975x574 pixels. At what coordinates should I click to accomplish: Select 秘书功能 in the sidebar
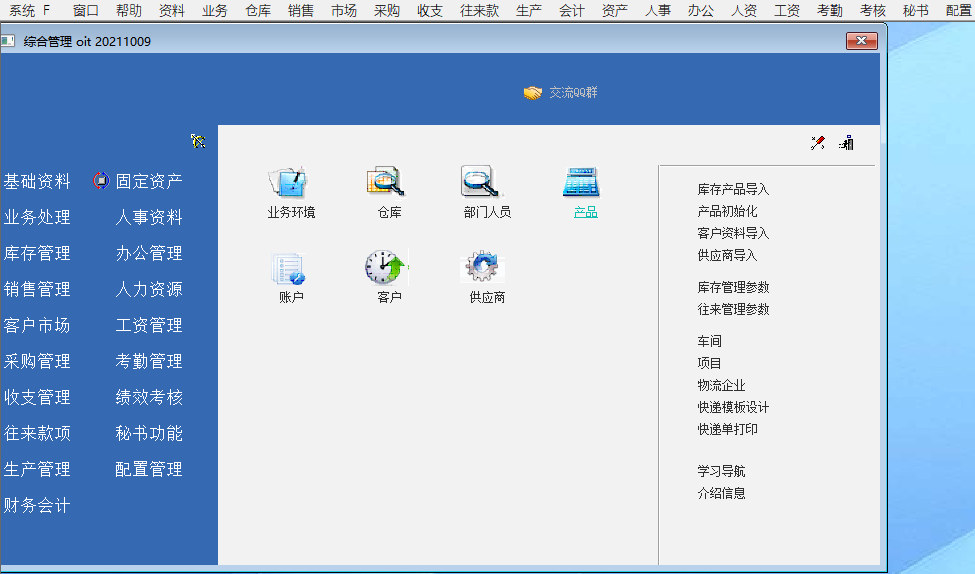(x=149, y=433)
